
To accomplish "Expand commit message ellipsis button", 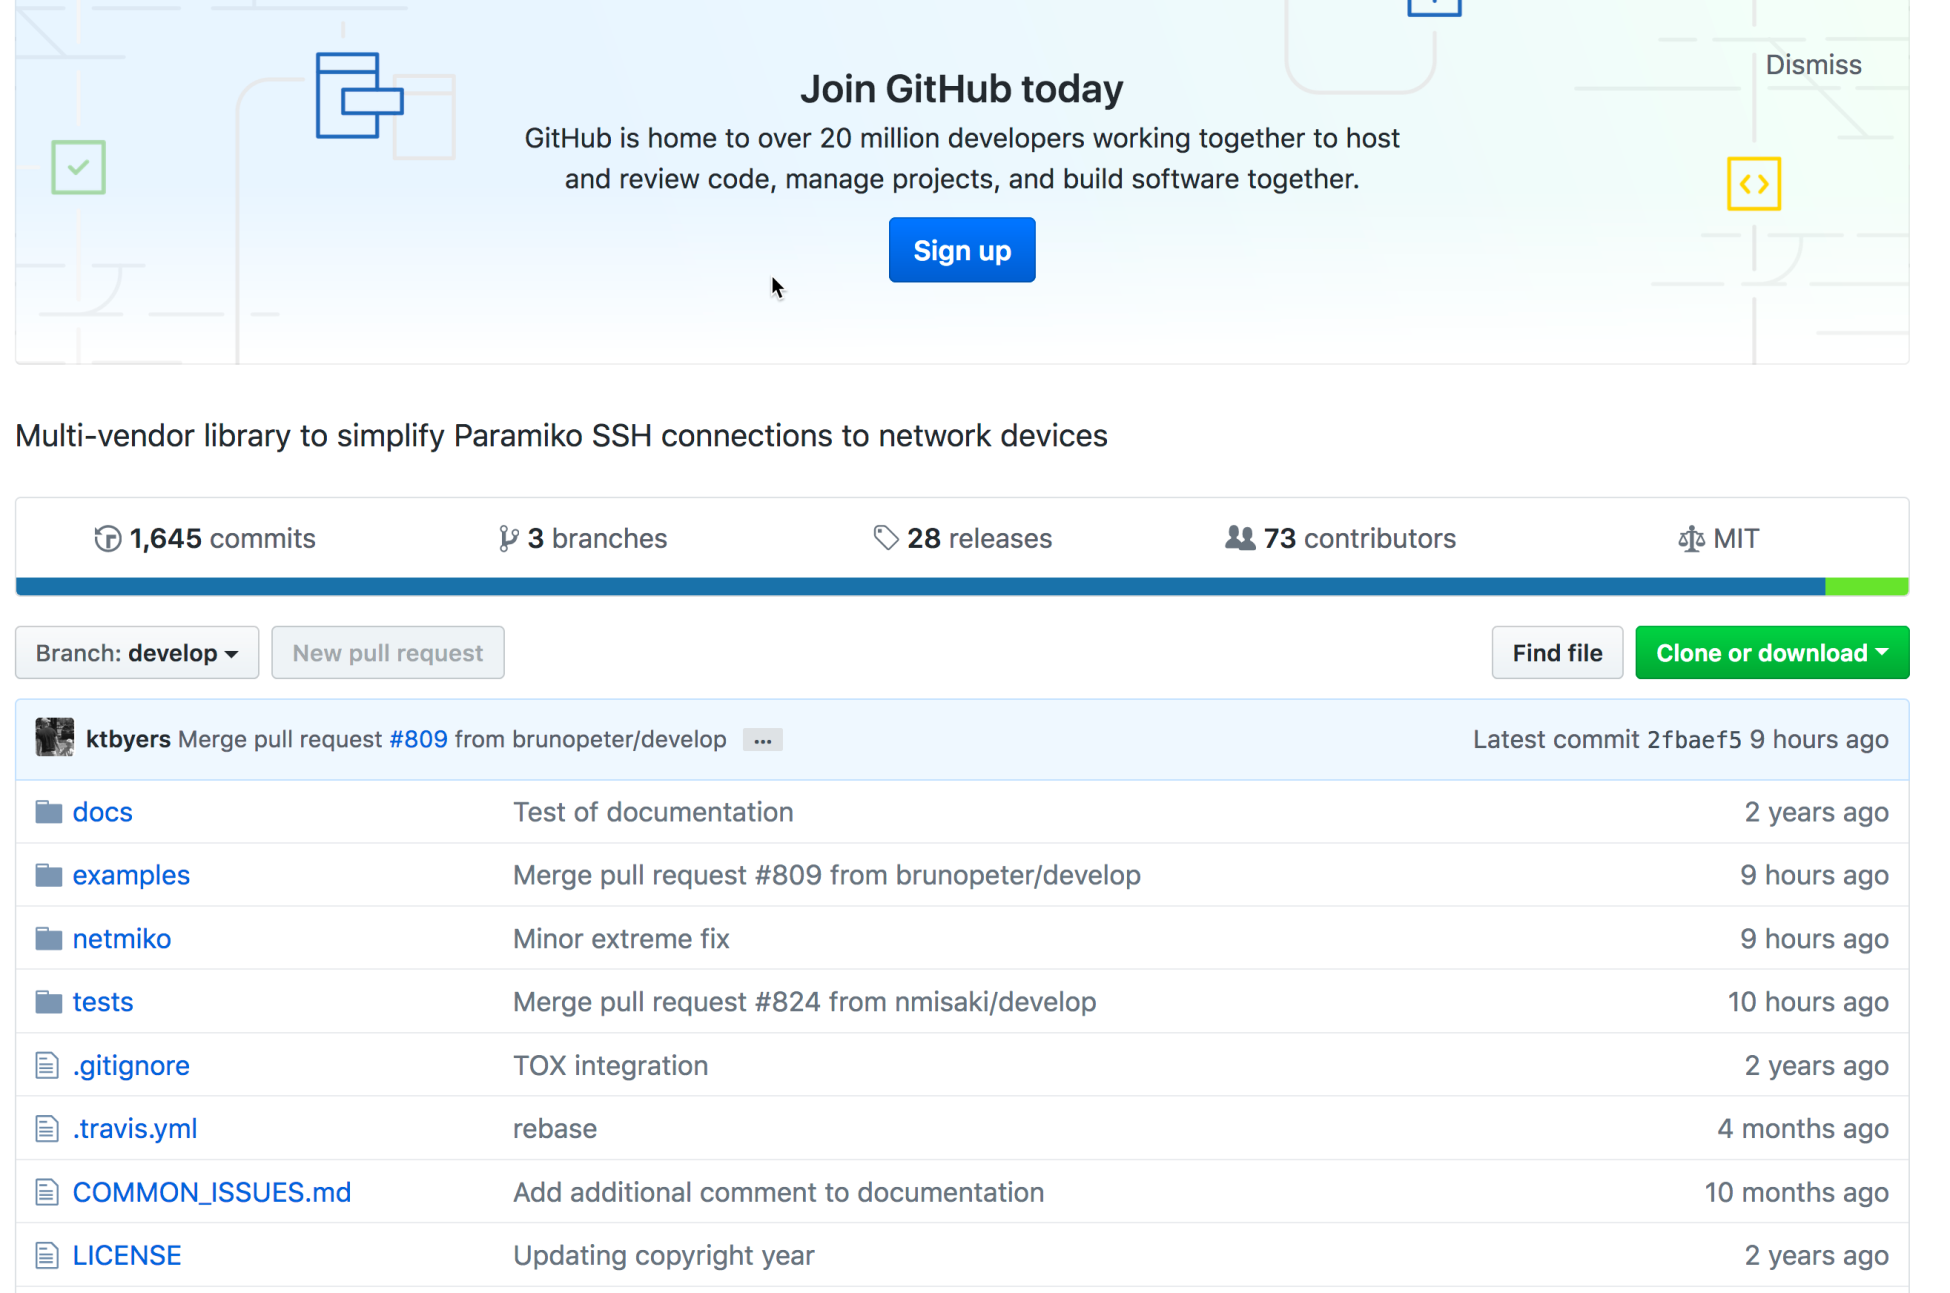I will [x=763, y=740].
